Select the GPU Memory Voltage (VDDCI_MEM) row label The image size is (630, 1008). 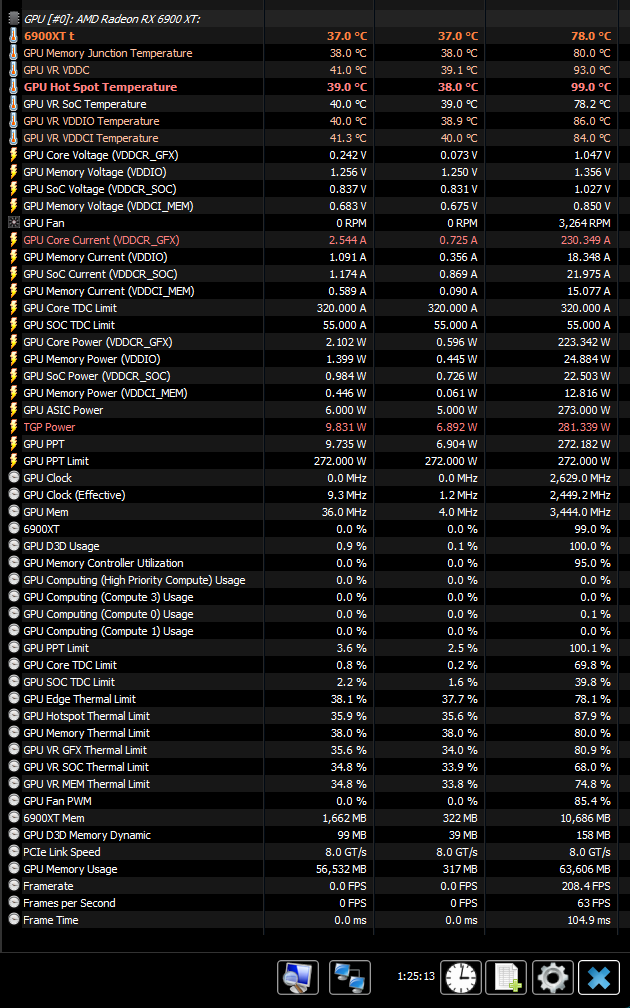click(x=109, y=206)
